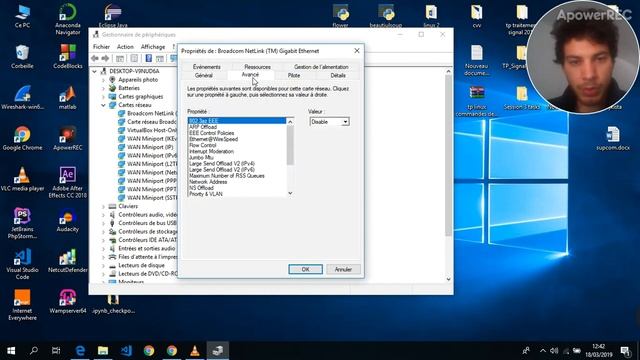Image resolution: width=640 pixels, height=360 pixels.
Task: Select the Jumbo Mtu property
Action: pos(237,158)
